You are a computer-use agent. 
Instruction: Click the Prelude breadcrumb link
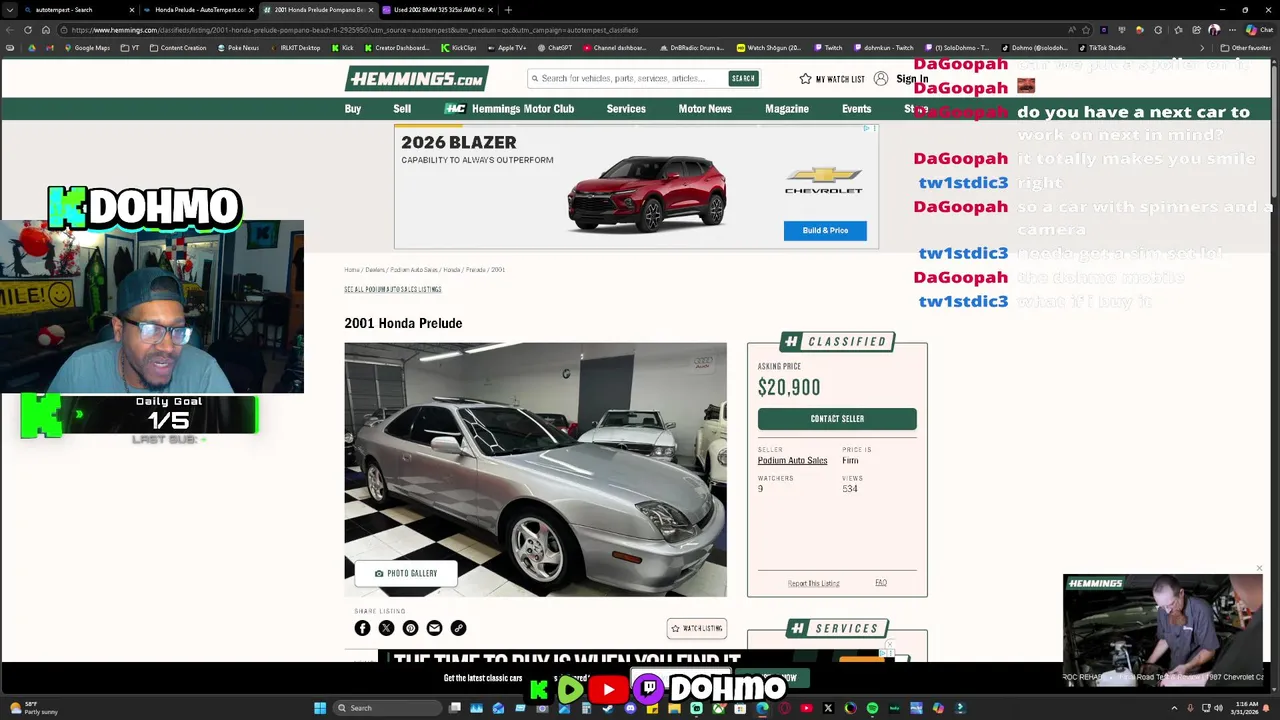point(475,270)
